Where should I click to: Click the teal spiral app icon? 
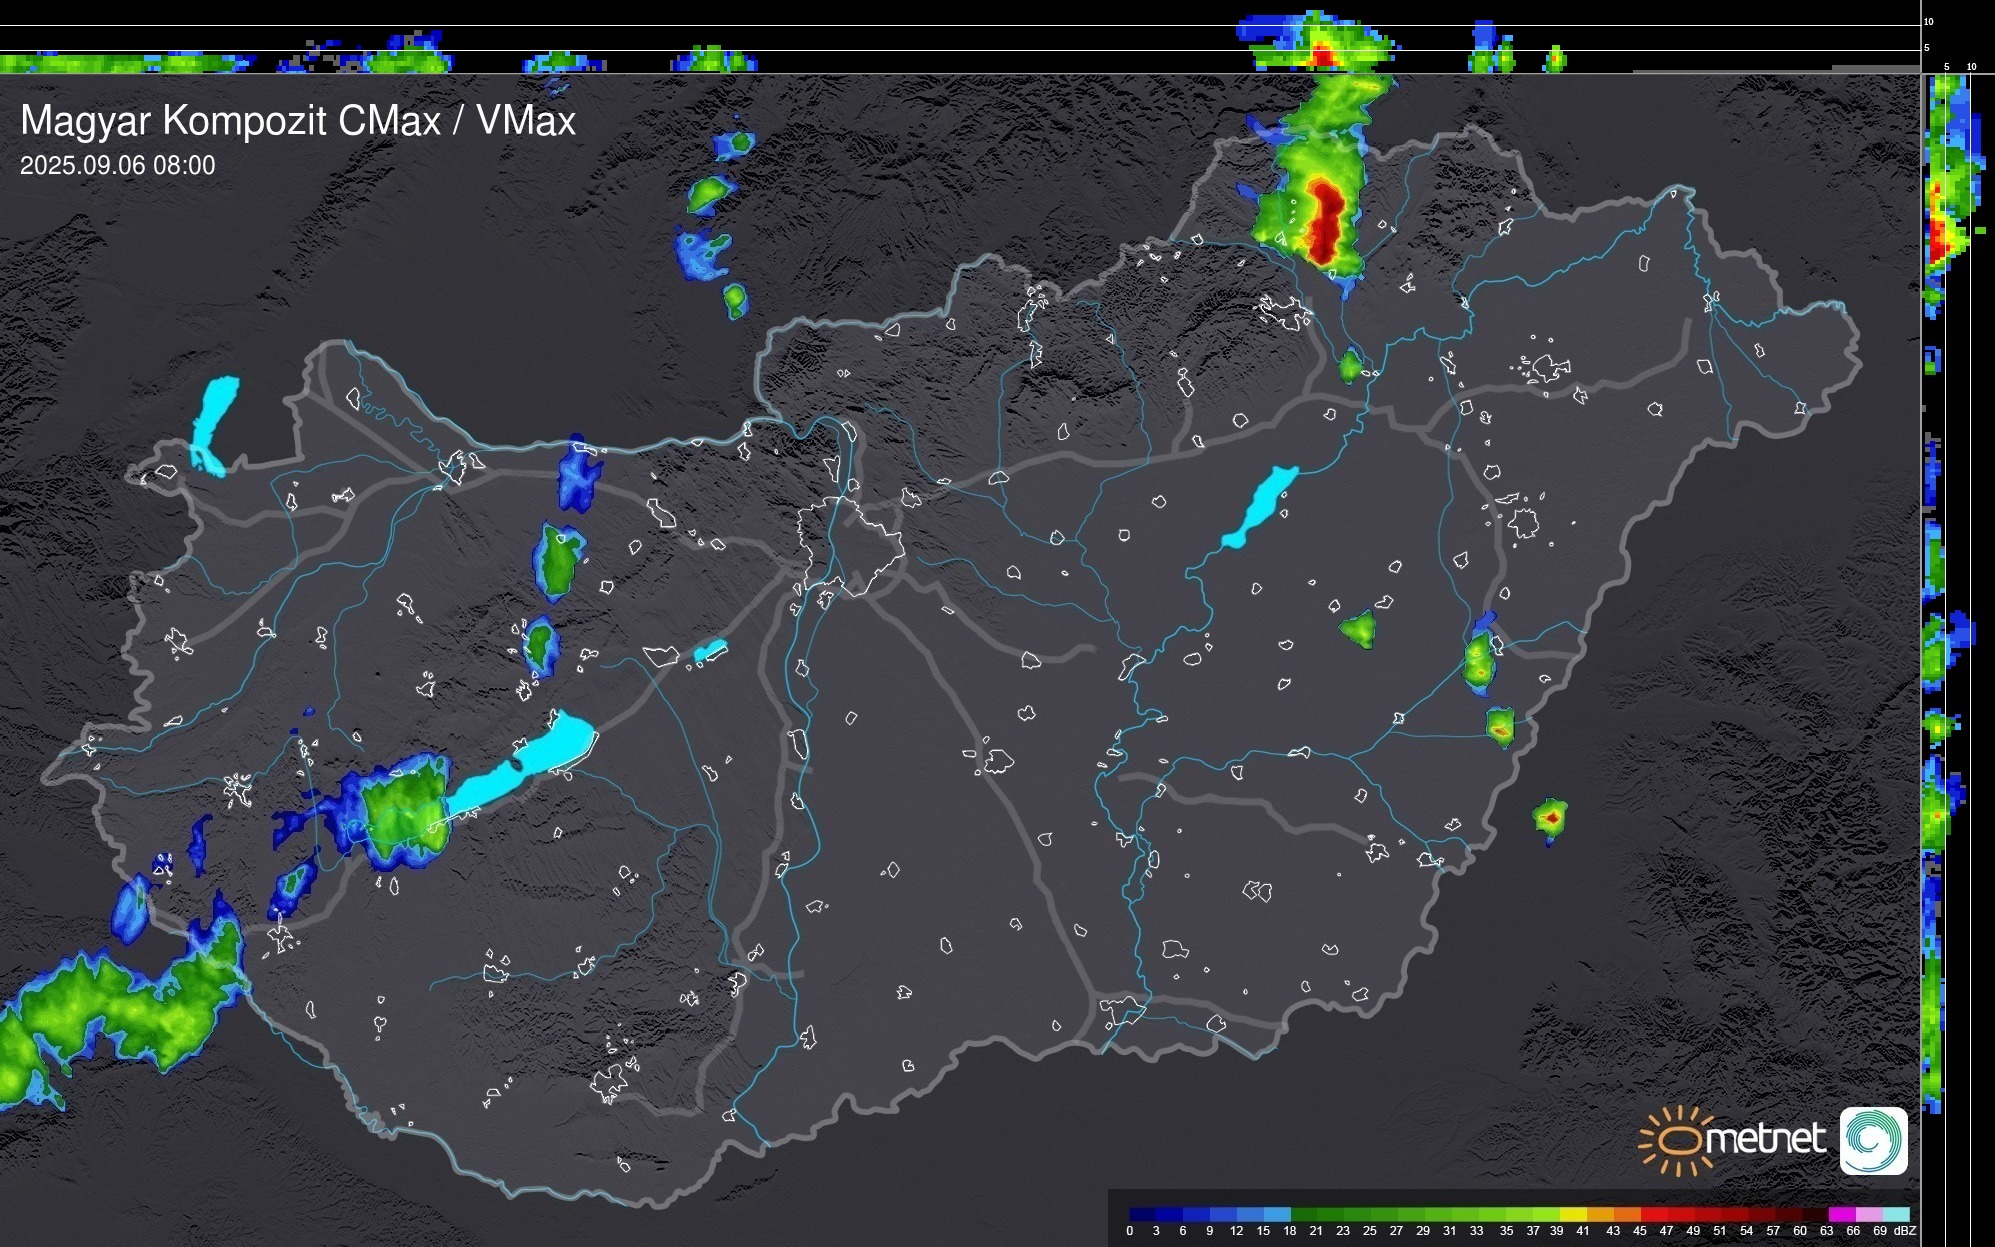[1873, 1141]
